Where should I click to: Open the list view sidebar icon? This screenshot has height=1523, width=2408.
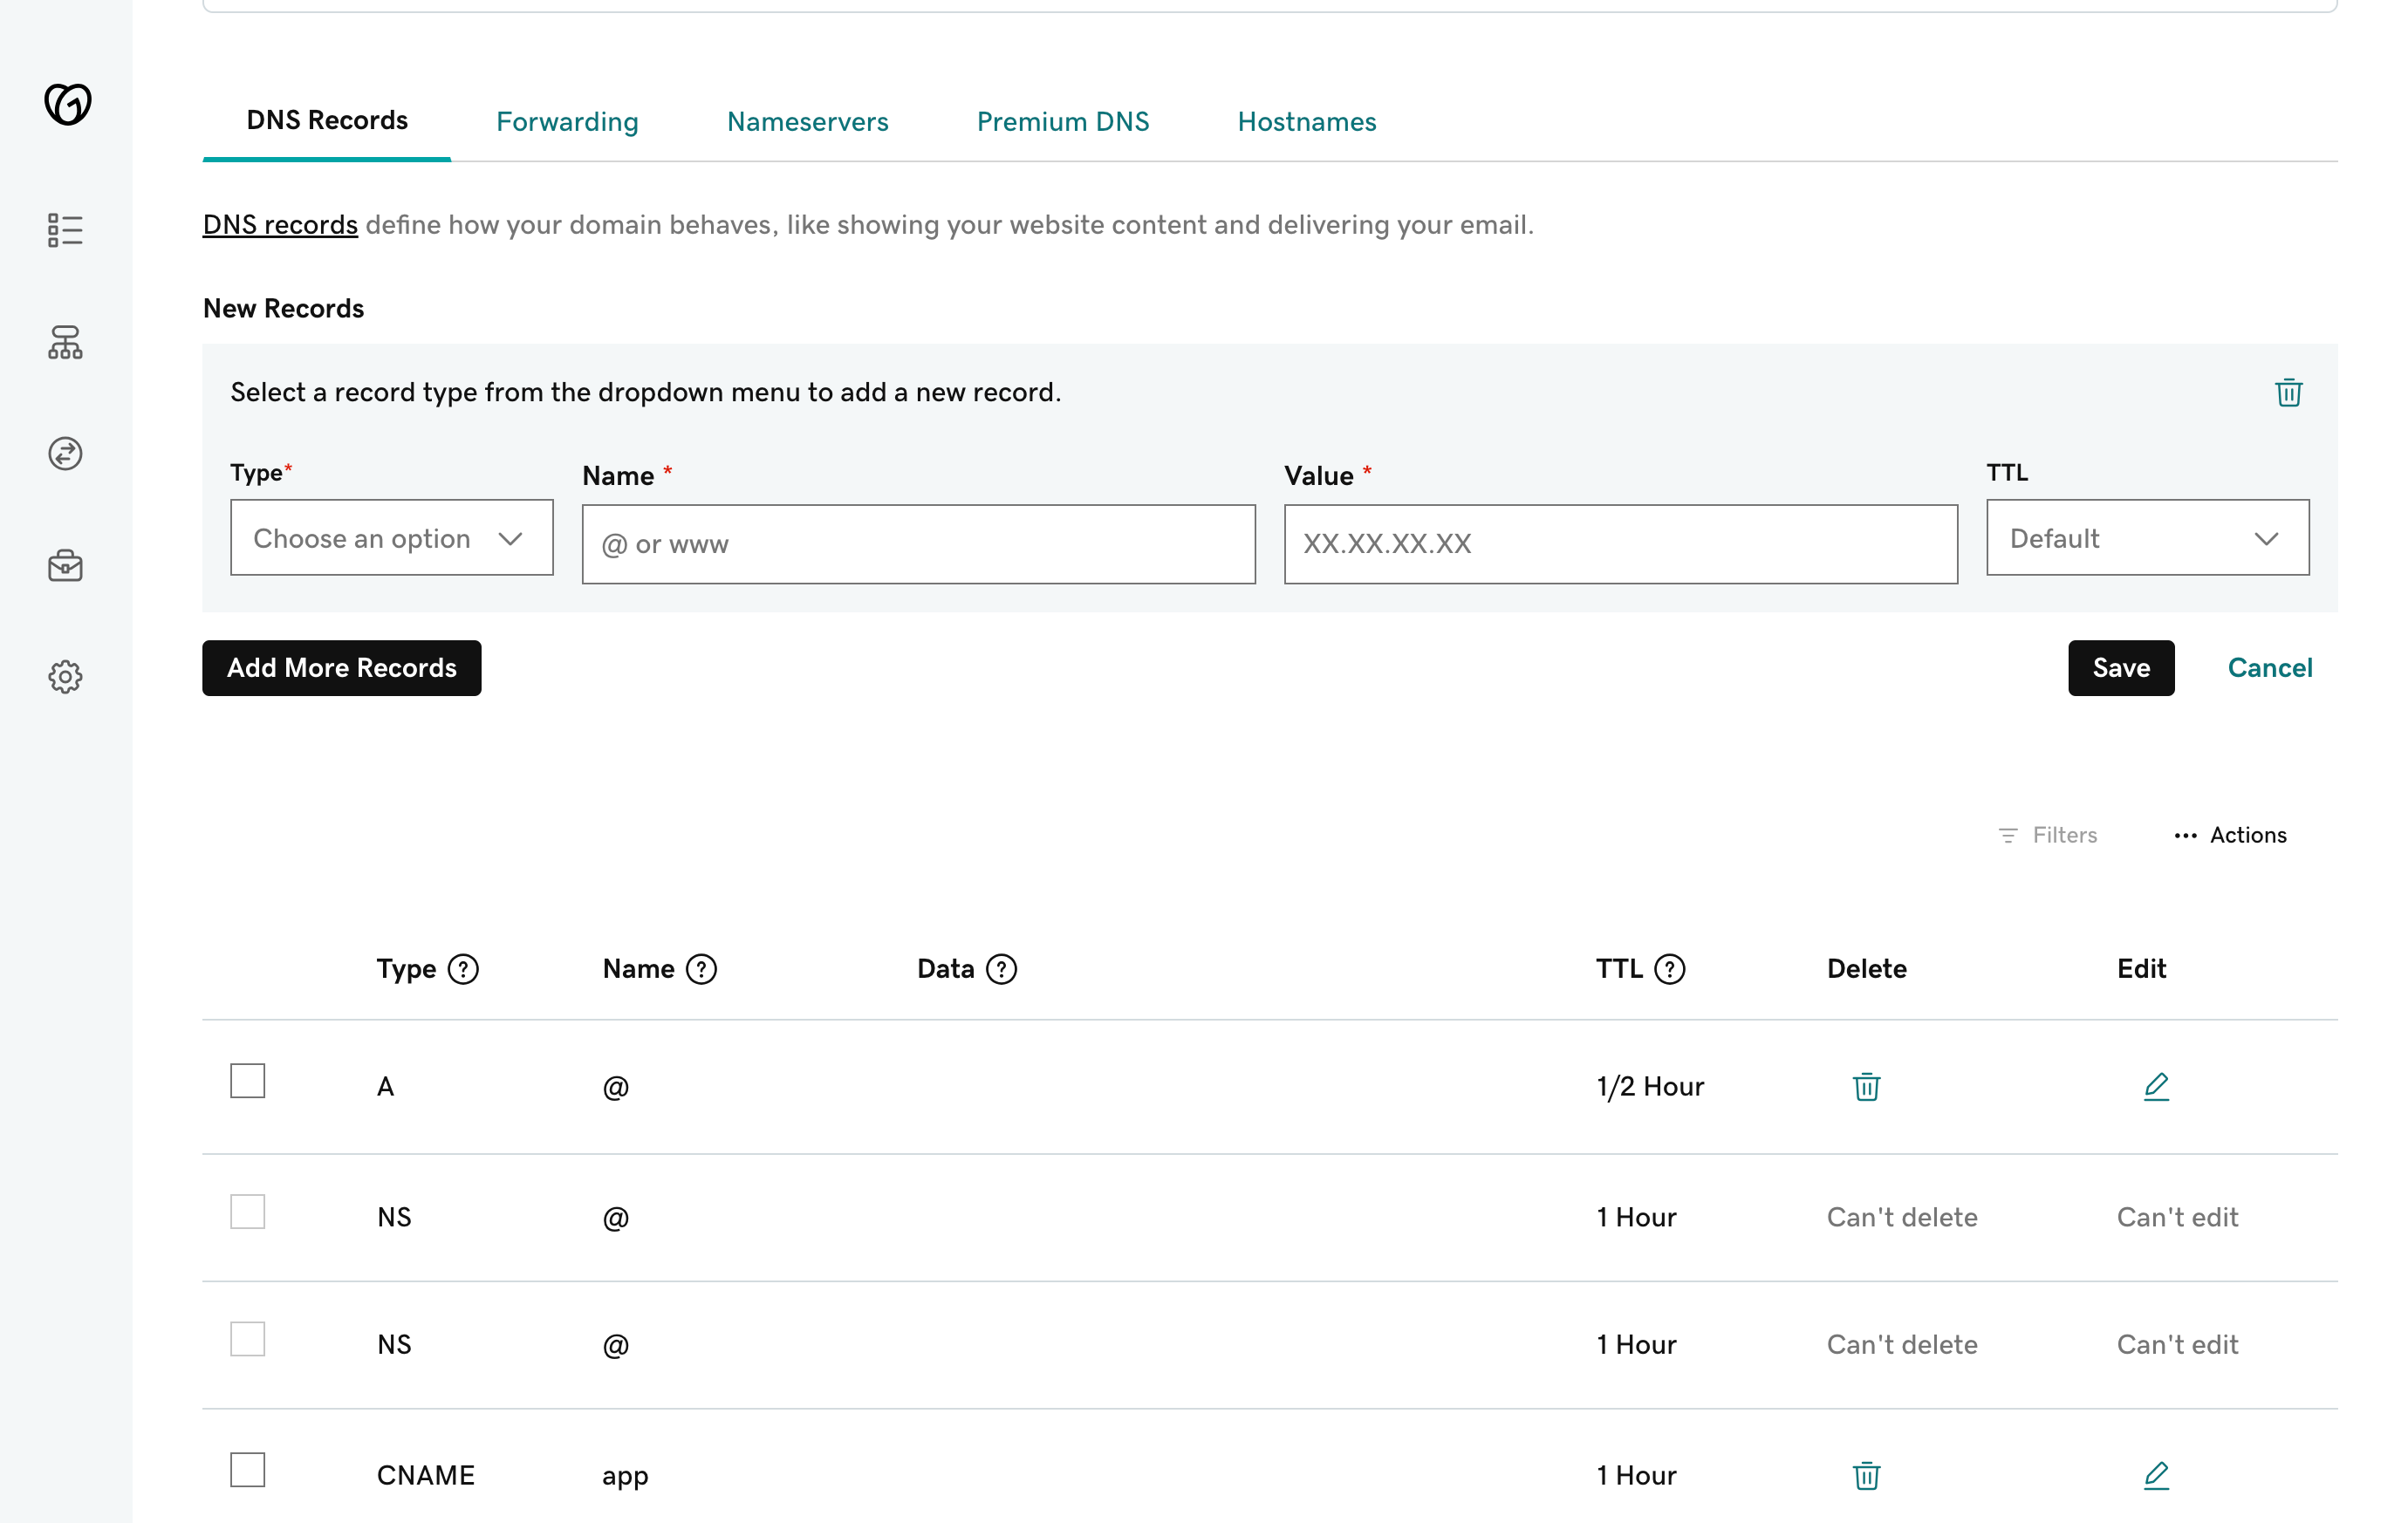point(65,230)
